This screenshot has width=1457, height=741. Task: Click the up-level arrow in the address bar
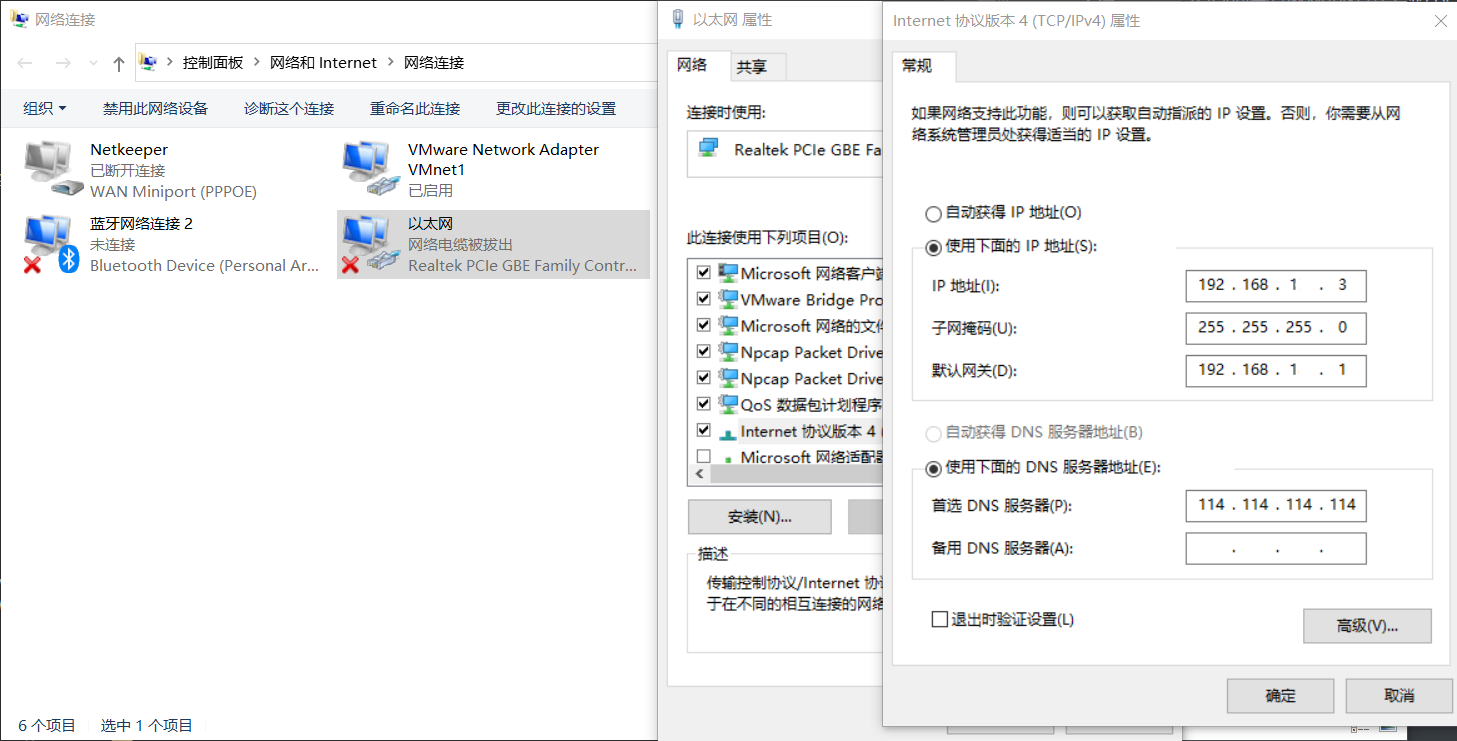[119, 63]
